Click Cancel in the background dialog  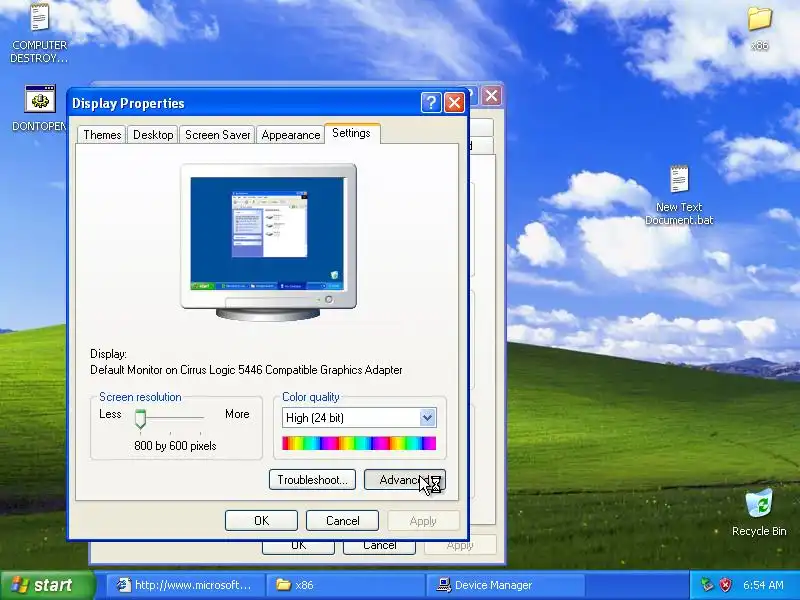click(x=380, y=547)
